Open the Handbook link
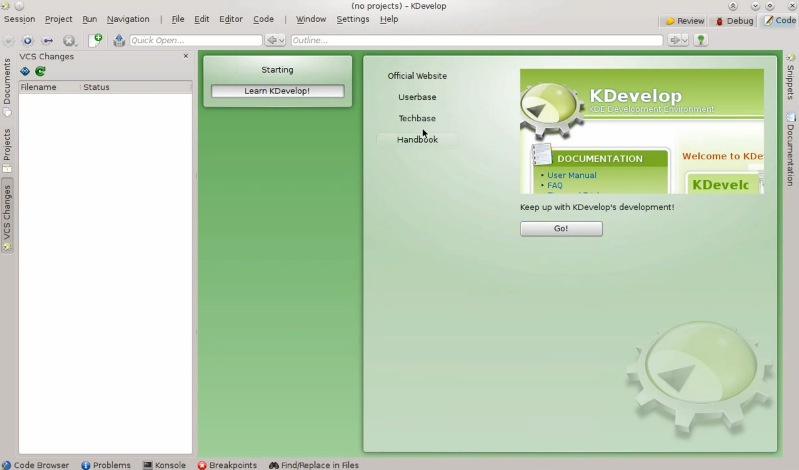 (x=417, y=140)
